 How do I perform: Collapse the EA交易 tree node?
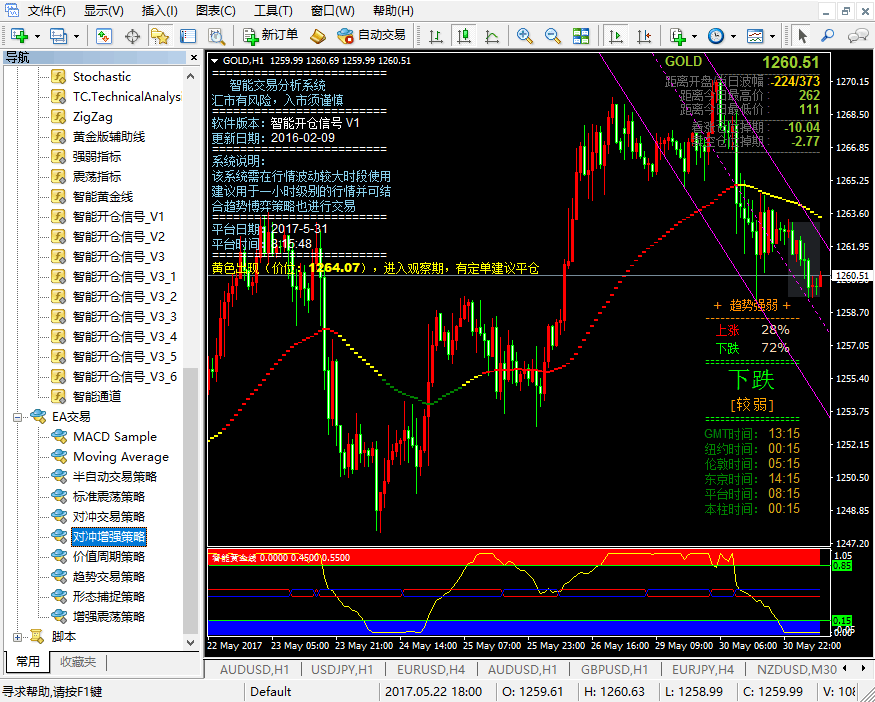17,417
